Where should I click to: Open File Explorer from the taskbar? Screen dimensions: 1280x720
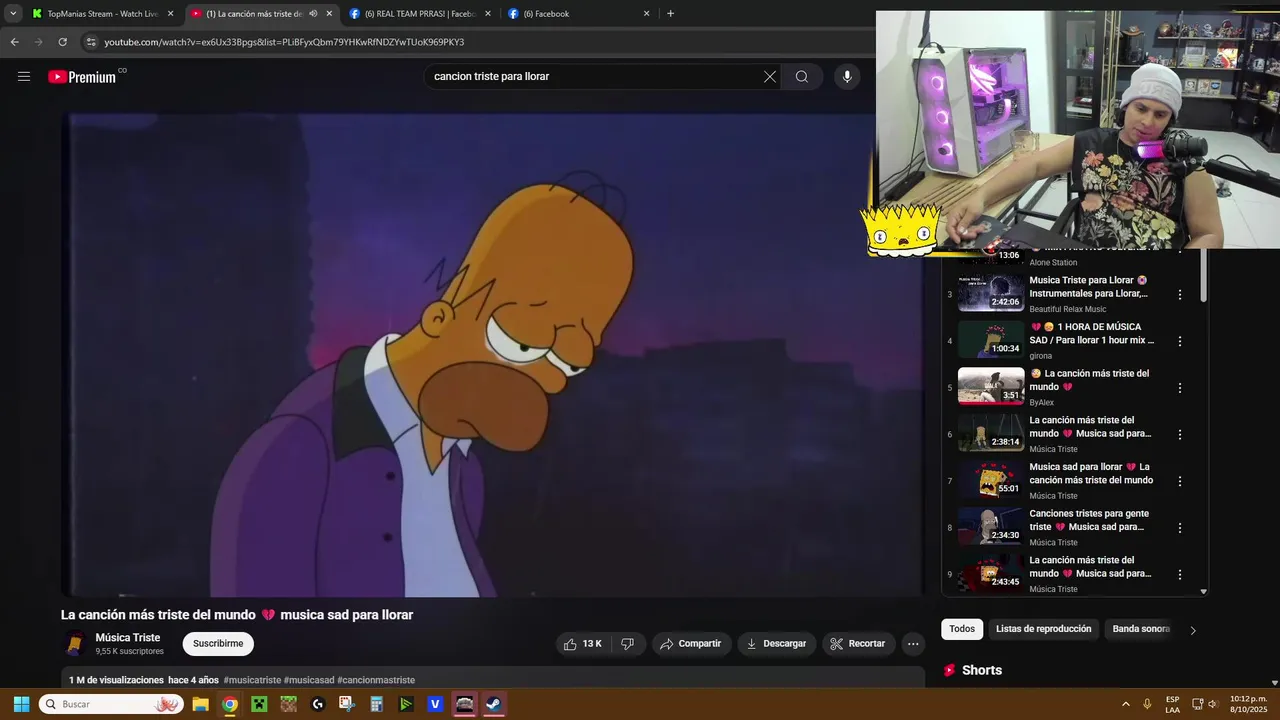pyautogui.click(x=200, y=704)
